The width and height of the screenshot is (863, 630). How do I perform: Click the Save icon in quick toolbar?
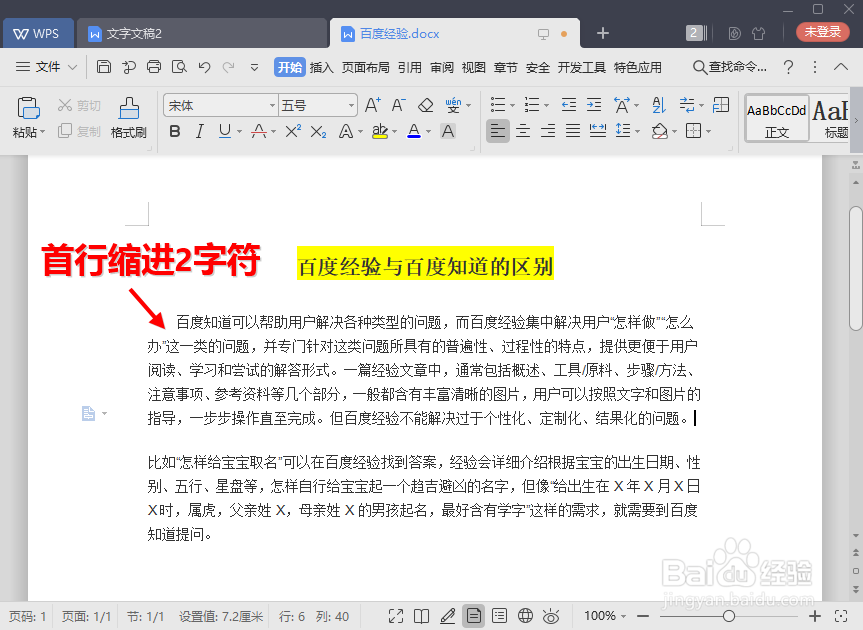(103, 67)
